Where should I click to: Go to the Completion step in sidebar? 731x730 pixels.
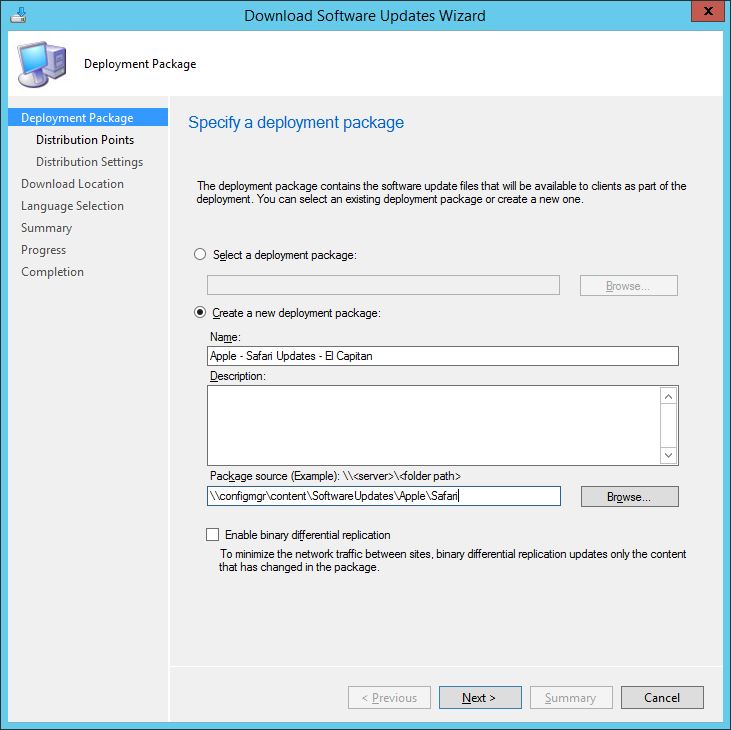pos(52,272)
